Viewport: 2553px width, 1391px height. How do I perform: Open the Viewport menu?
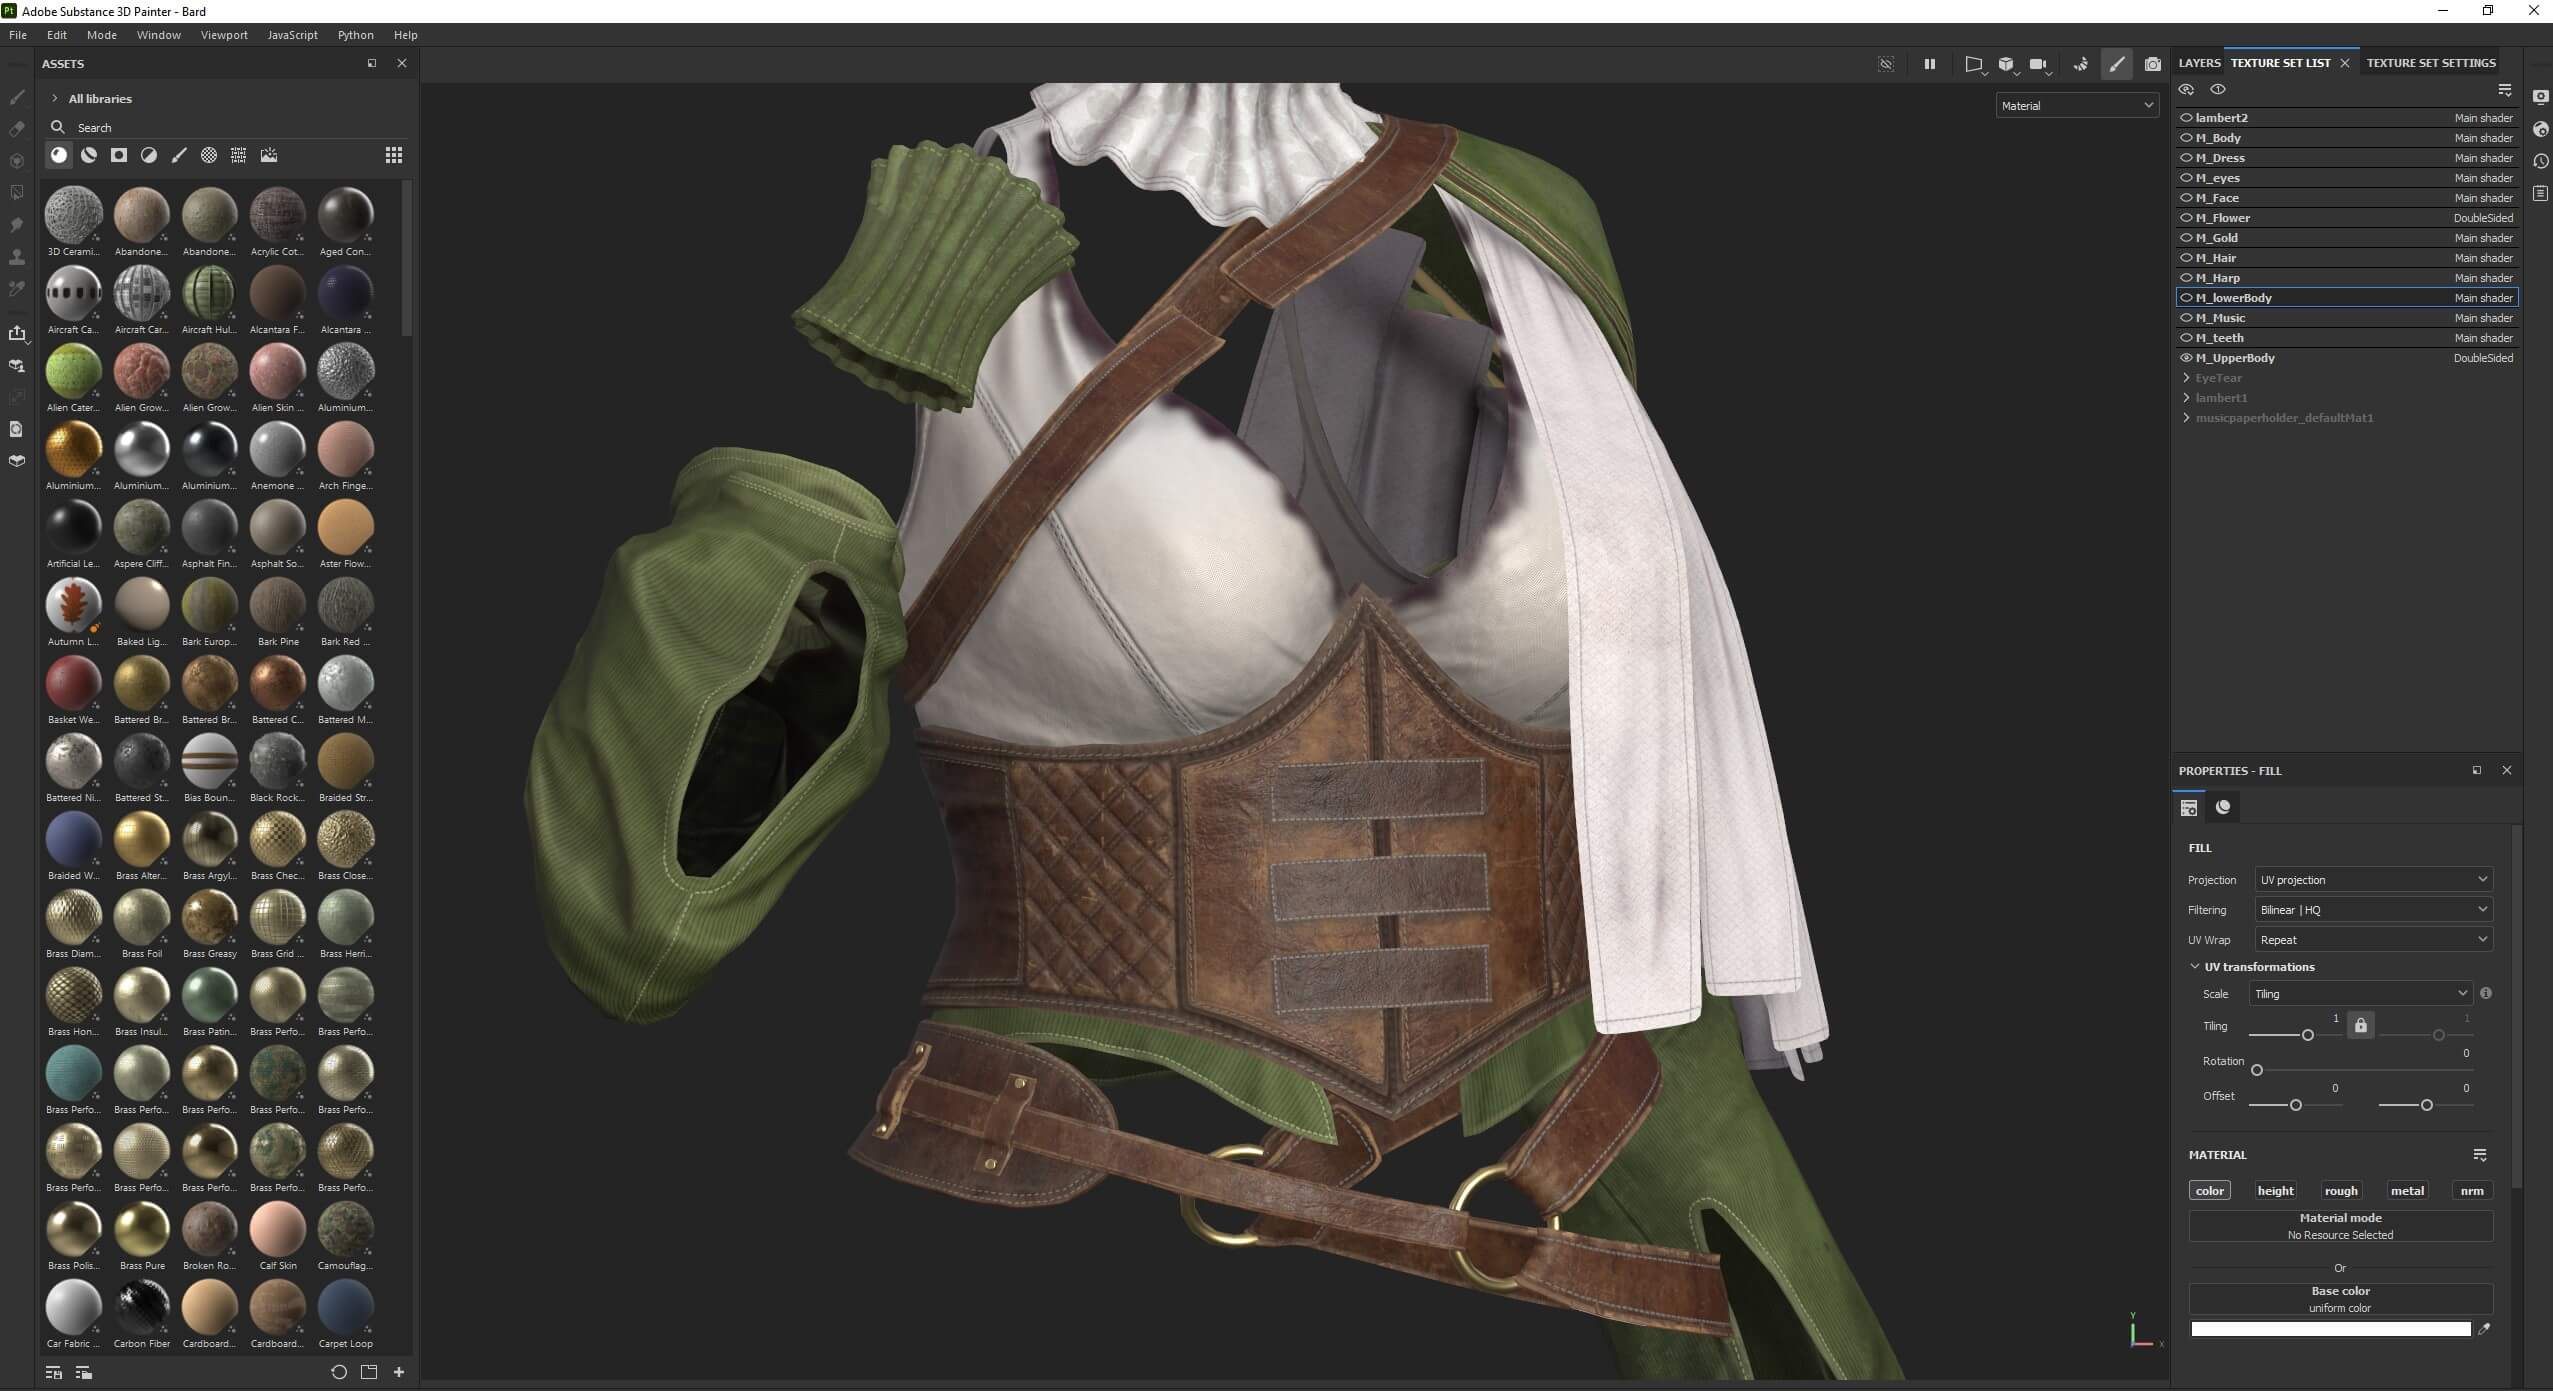223,35
